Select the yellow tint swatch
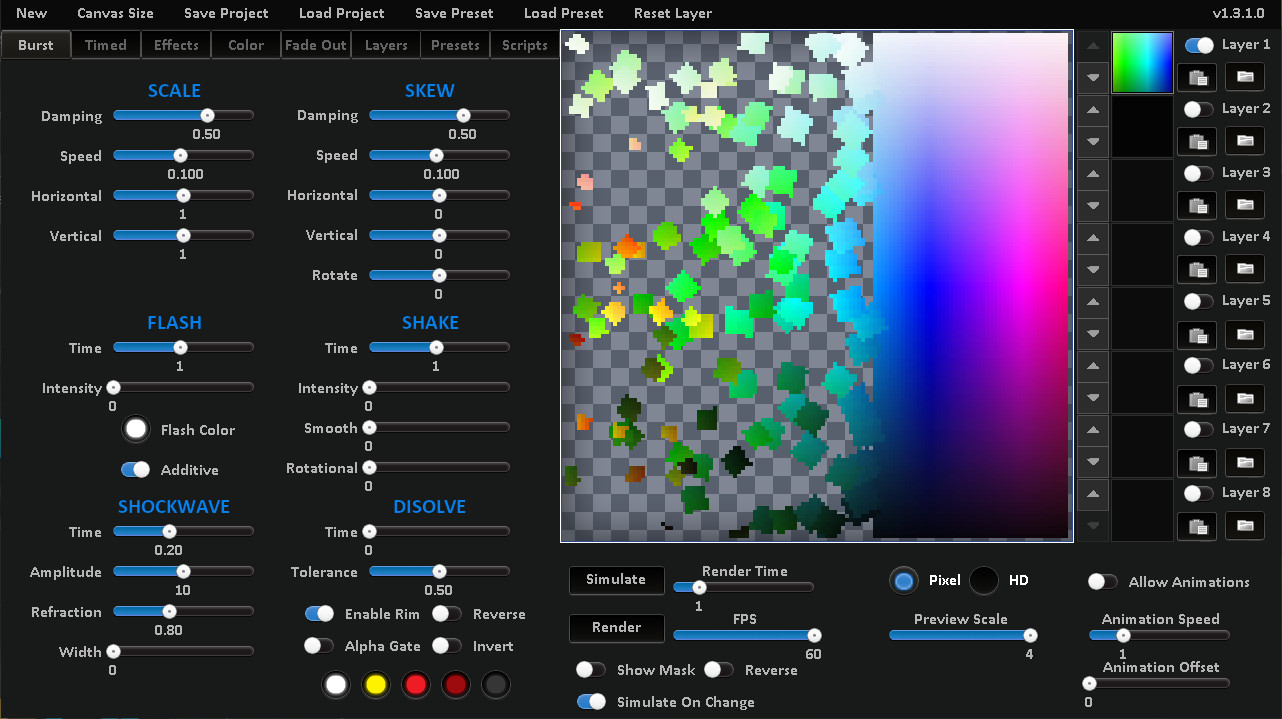This screenshot has height=719, width=1282. pos(375,684)
